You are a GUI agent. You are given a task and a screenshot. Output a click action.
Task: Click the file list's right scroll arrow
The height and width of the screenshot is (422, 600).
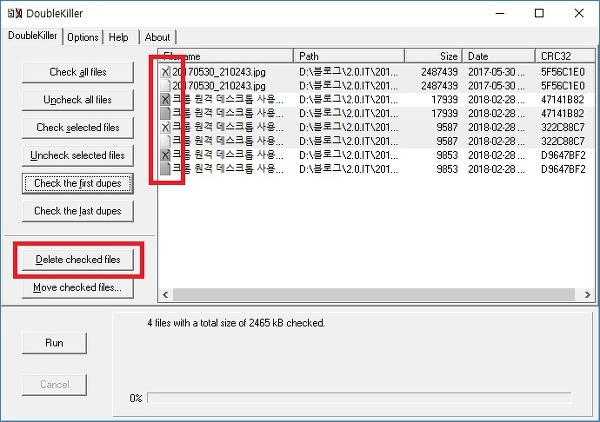tap(587, 295)
